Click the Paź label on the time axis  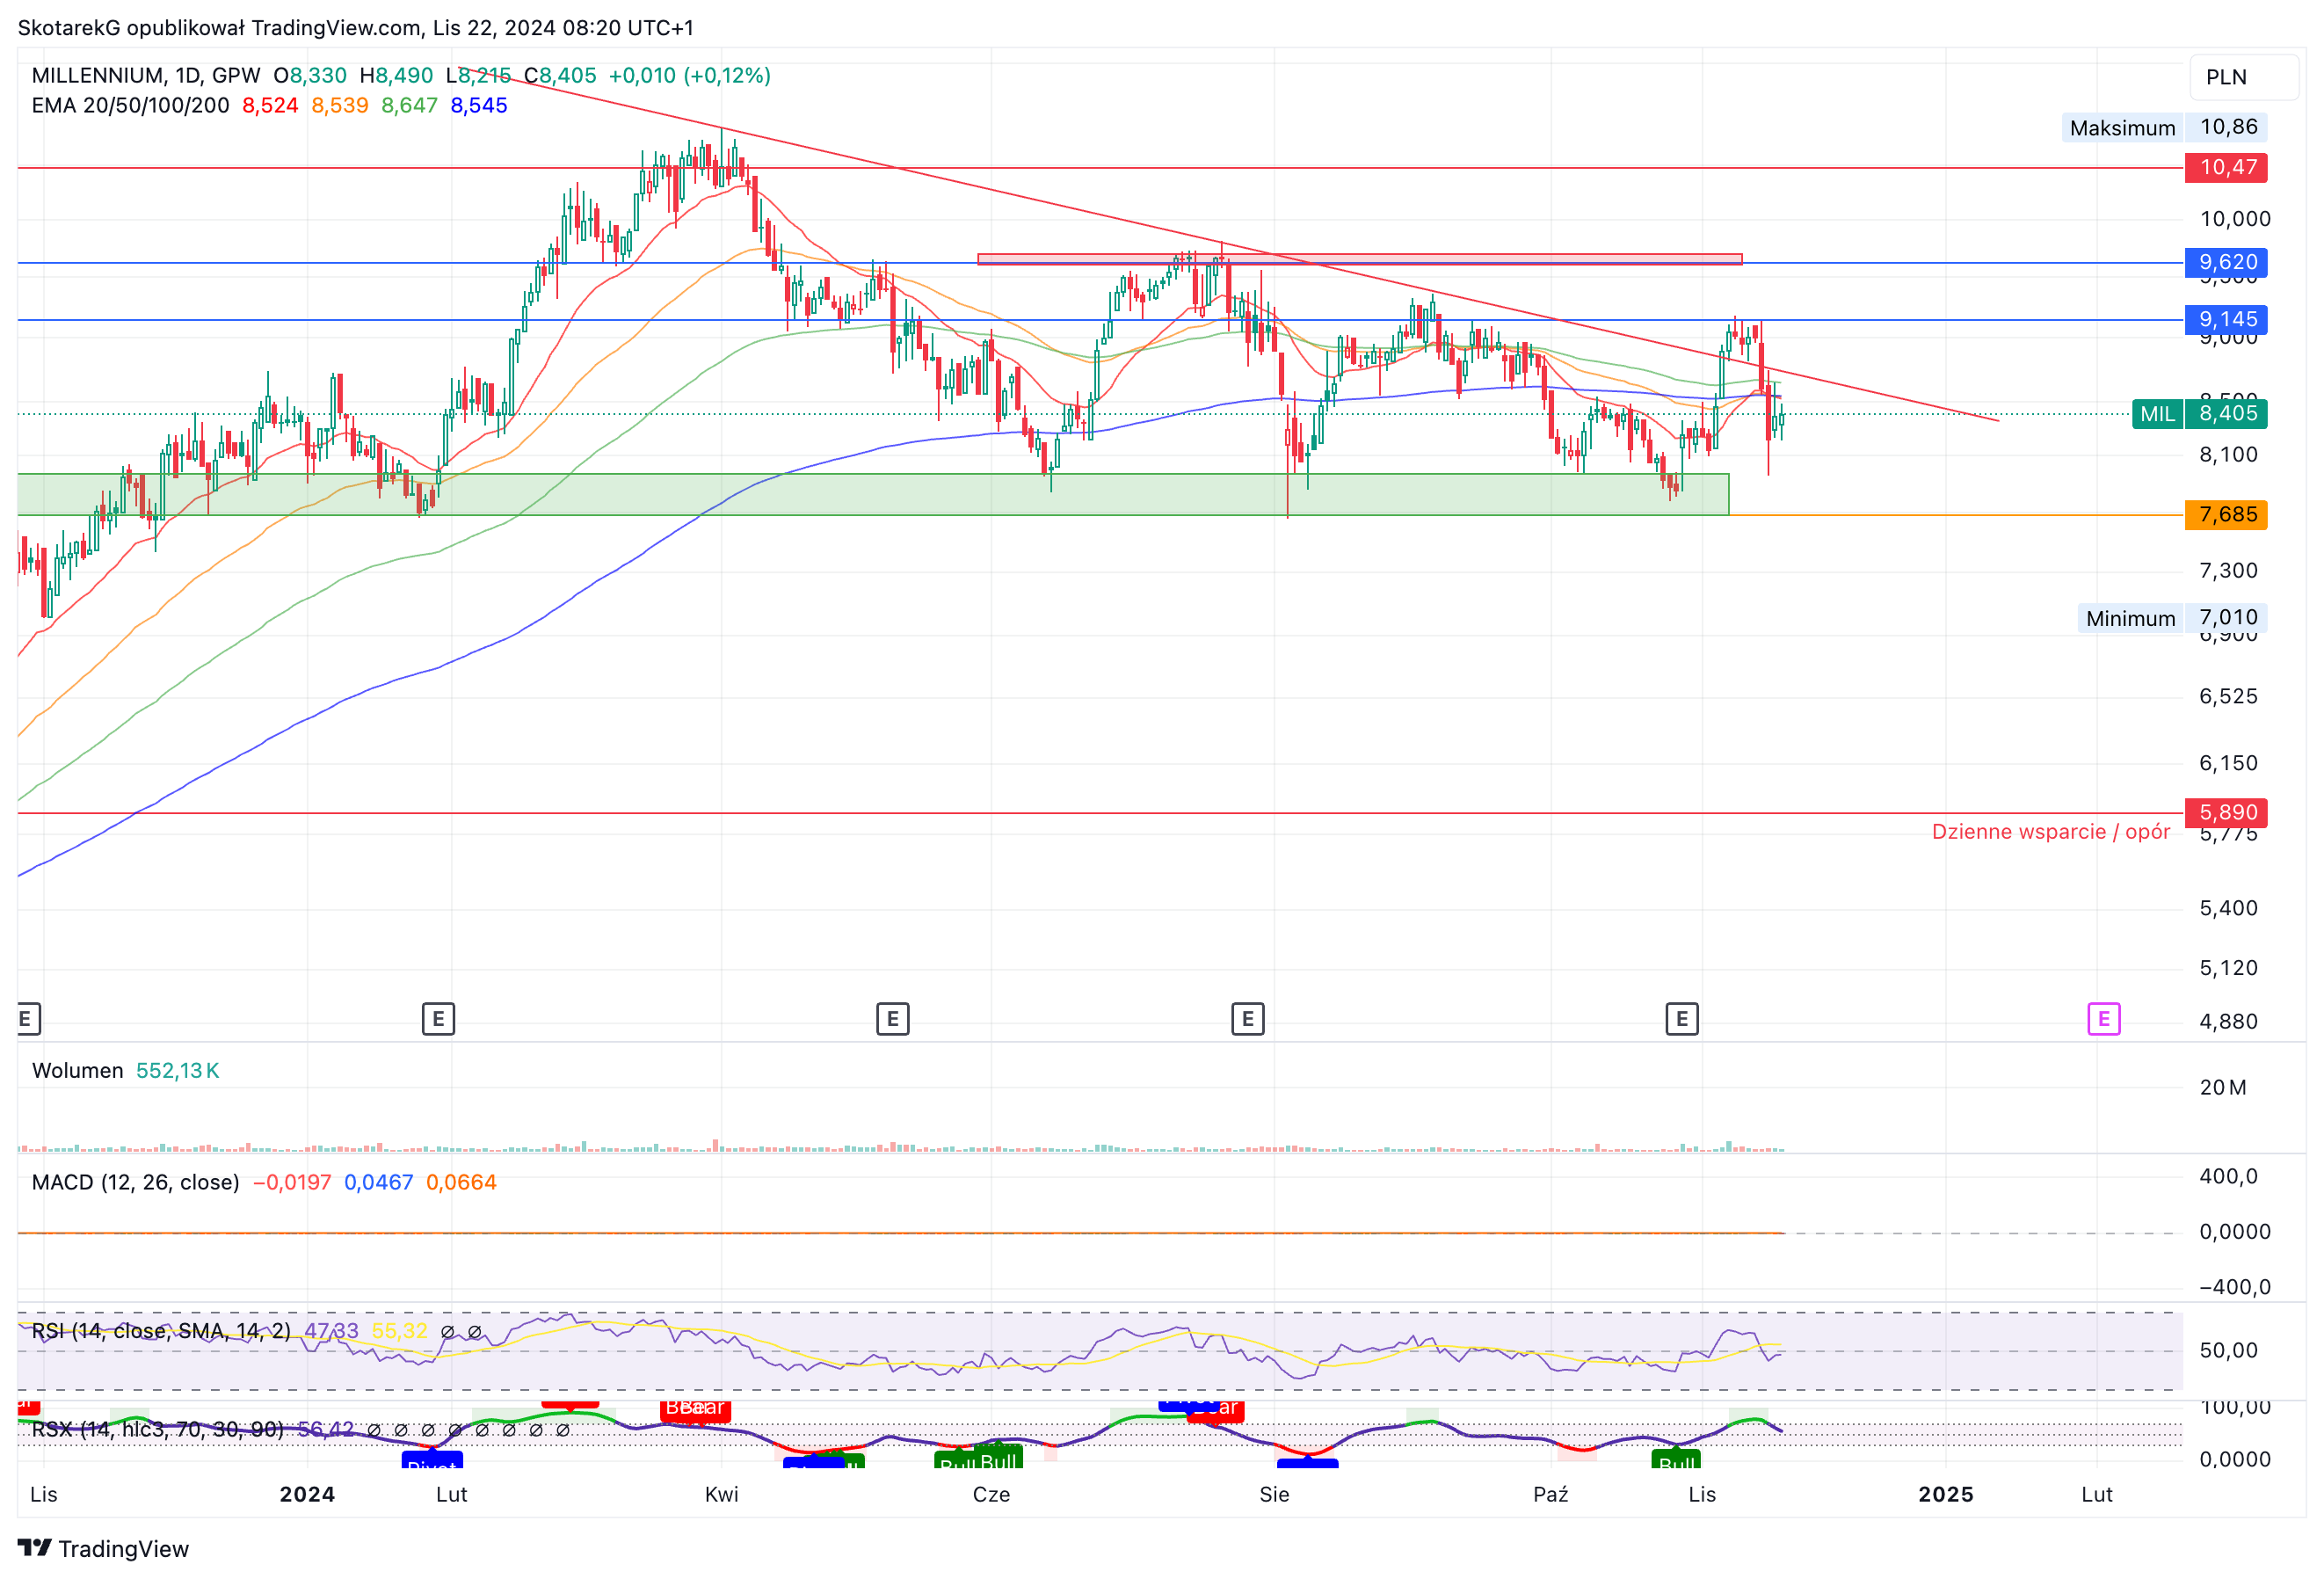(1550, 1494)
